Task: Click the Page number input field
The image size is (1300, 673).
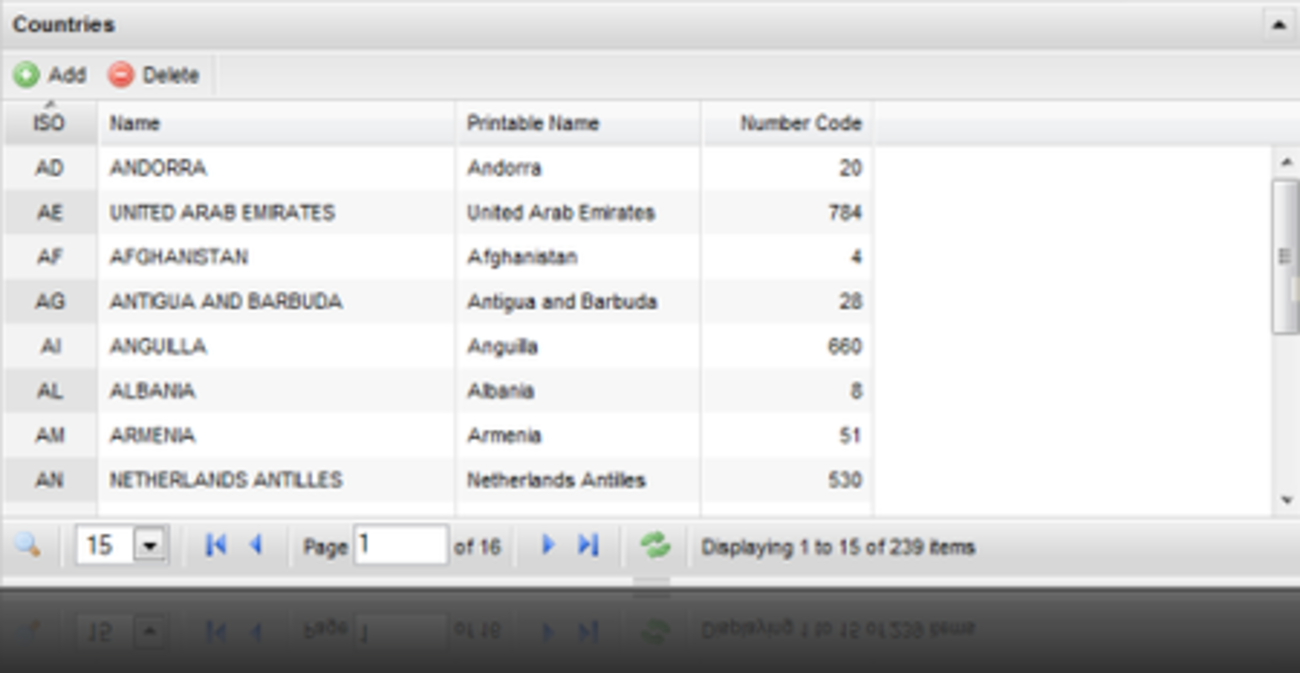Action: [x=400, y=545]
